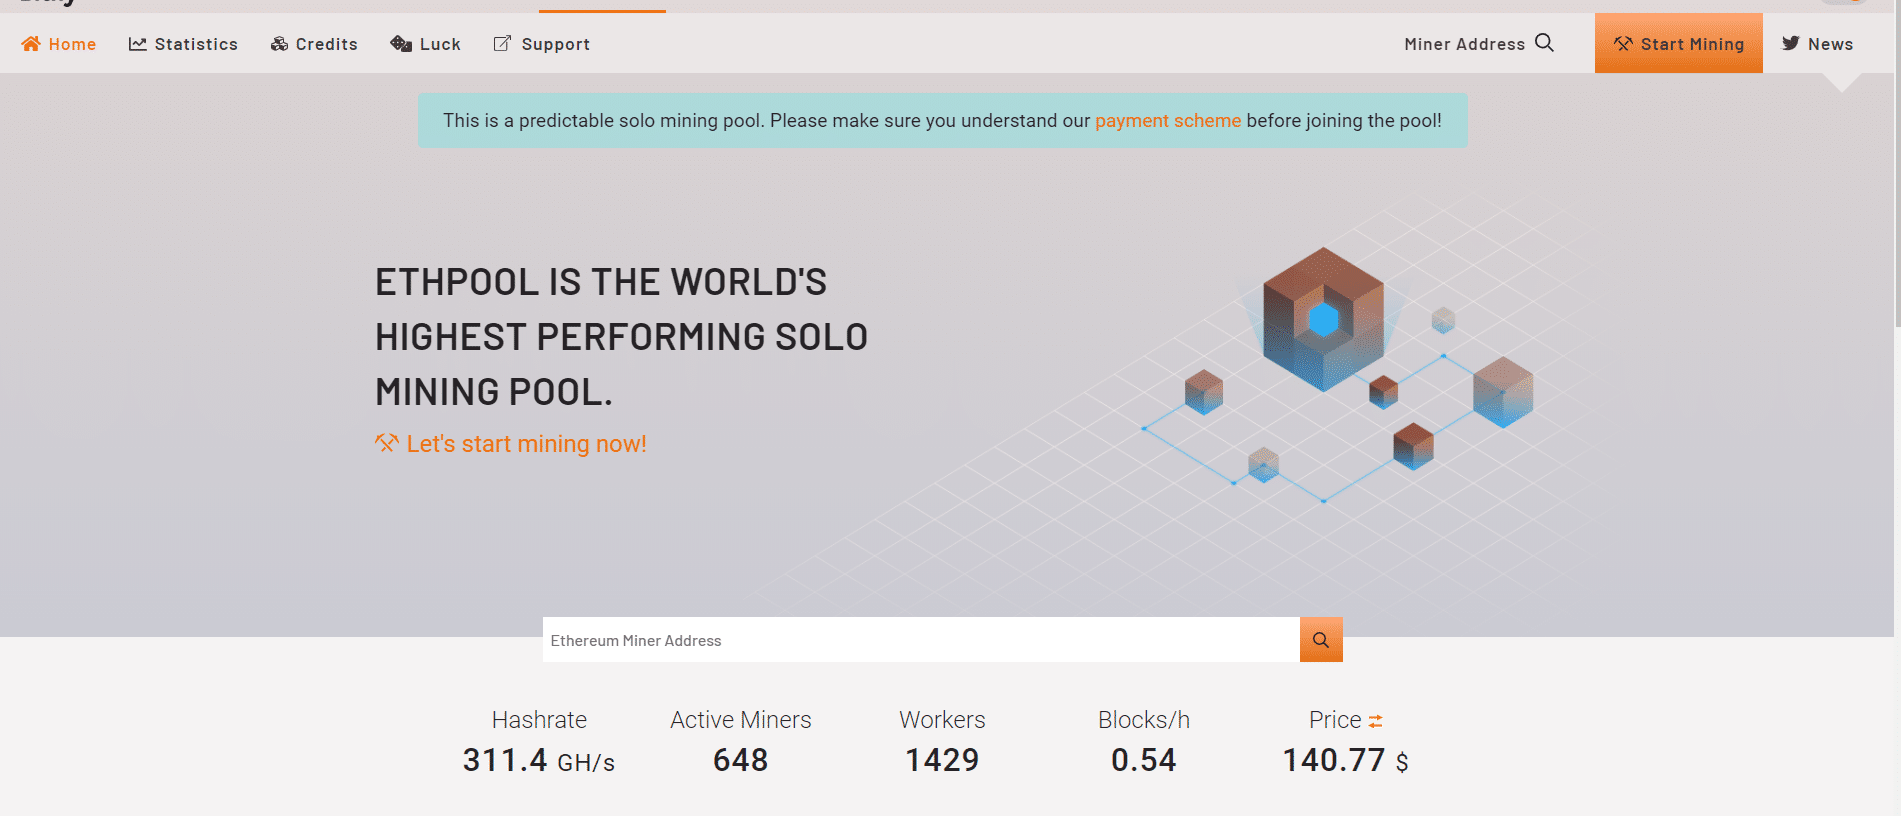Open the Statistics page

(183, 44)
